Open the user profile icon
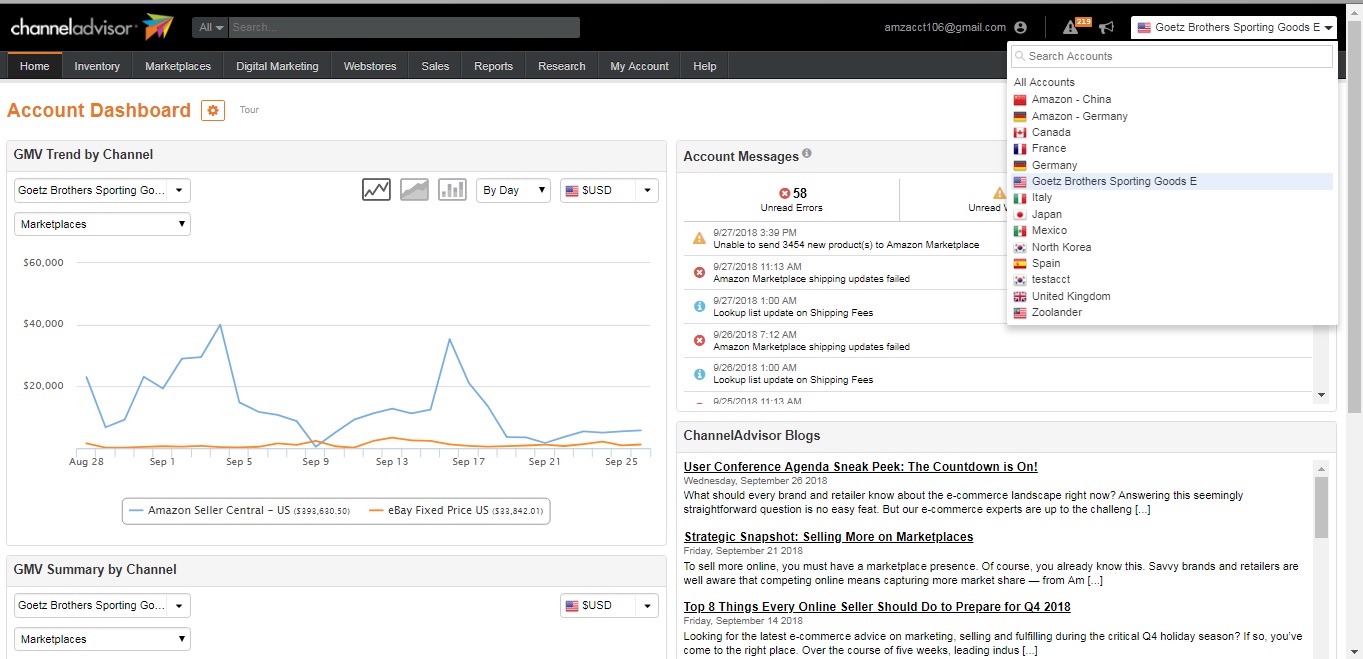1363x659 pixels. point(1020,28)
